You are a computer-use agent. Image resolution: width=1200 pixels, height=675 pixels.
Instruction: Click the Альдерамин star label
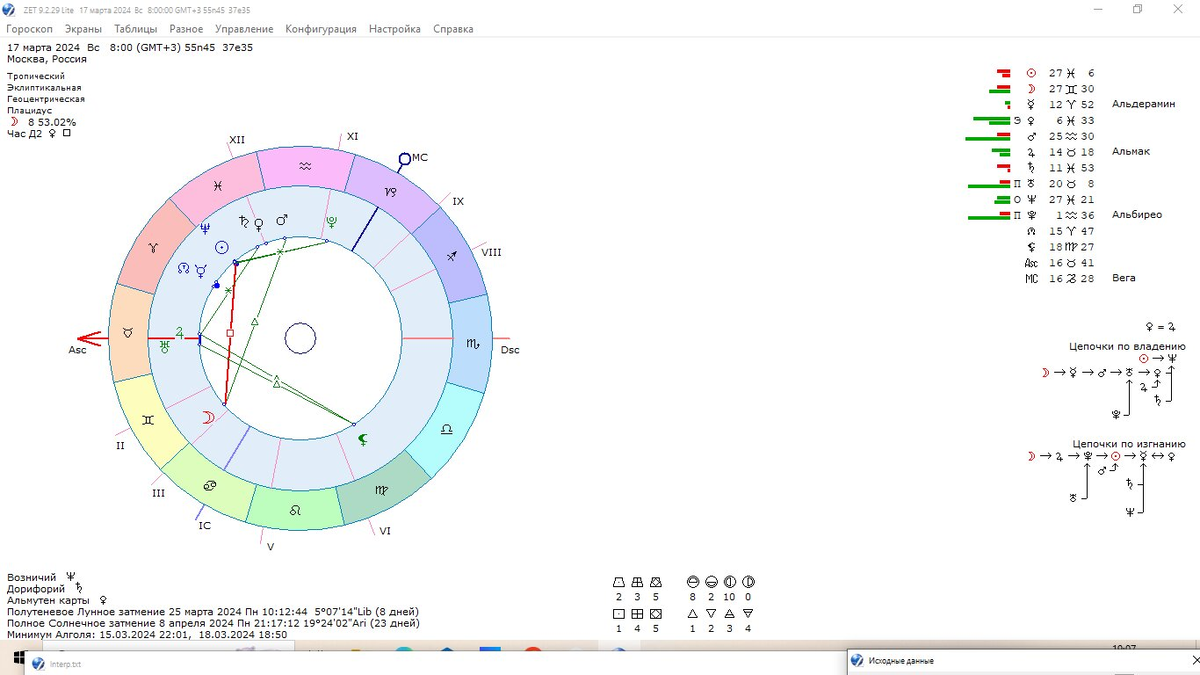click(x=1143, y=104)
